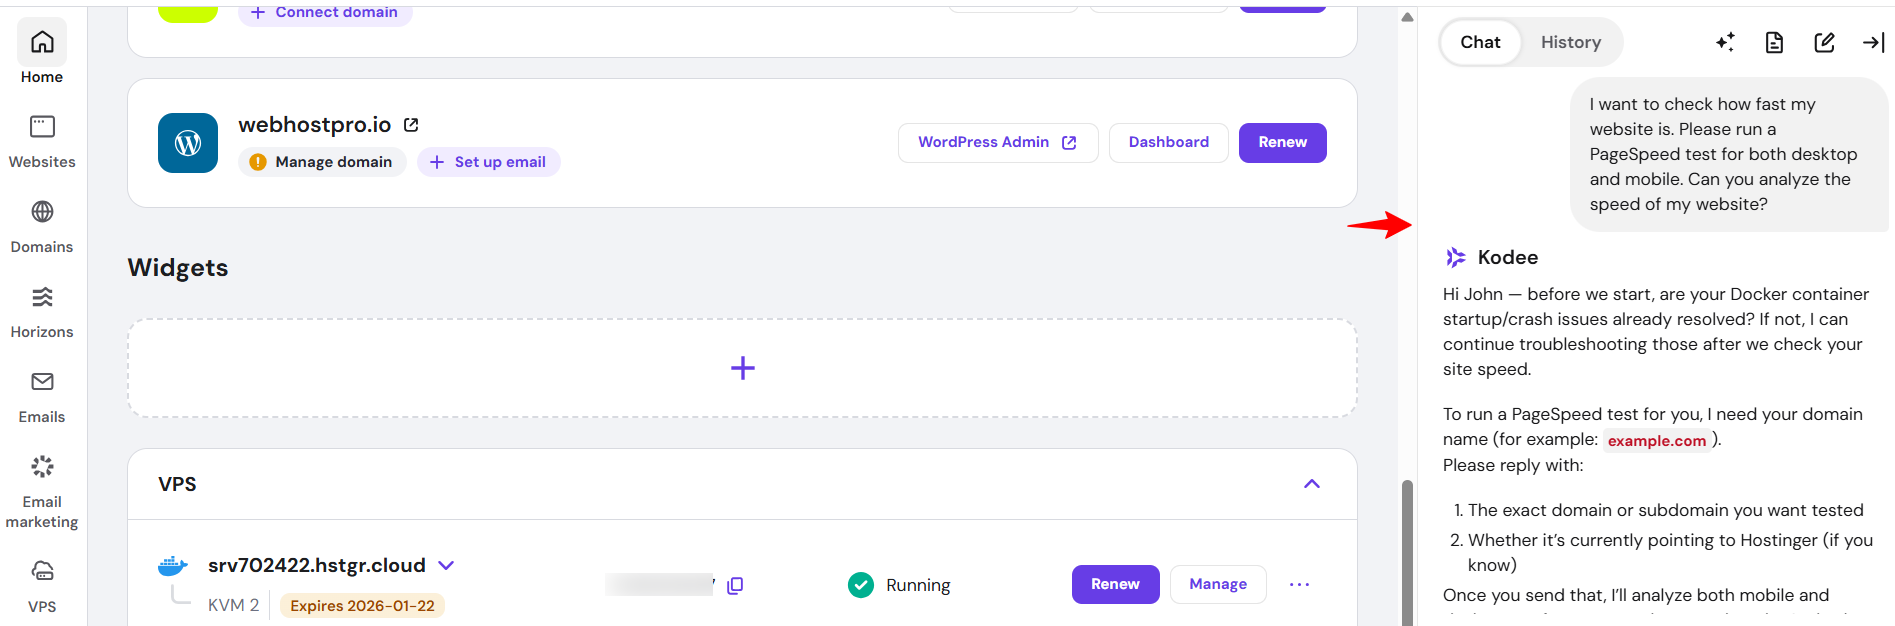Renew the webhostpro.io website
Screen dimensions: 1895x626
1282,143
